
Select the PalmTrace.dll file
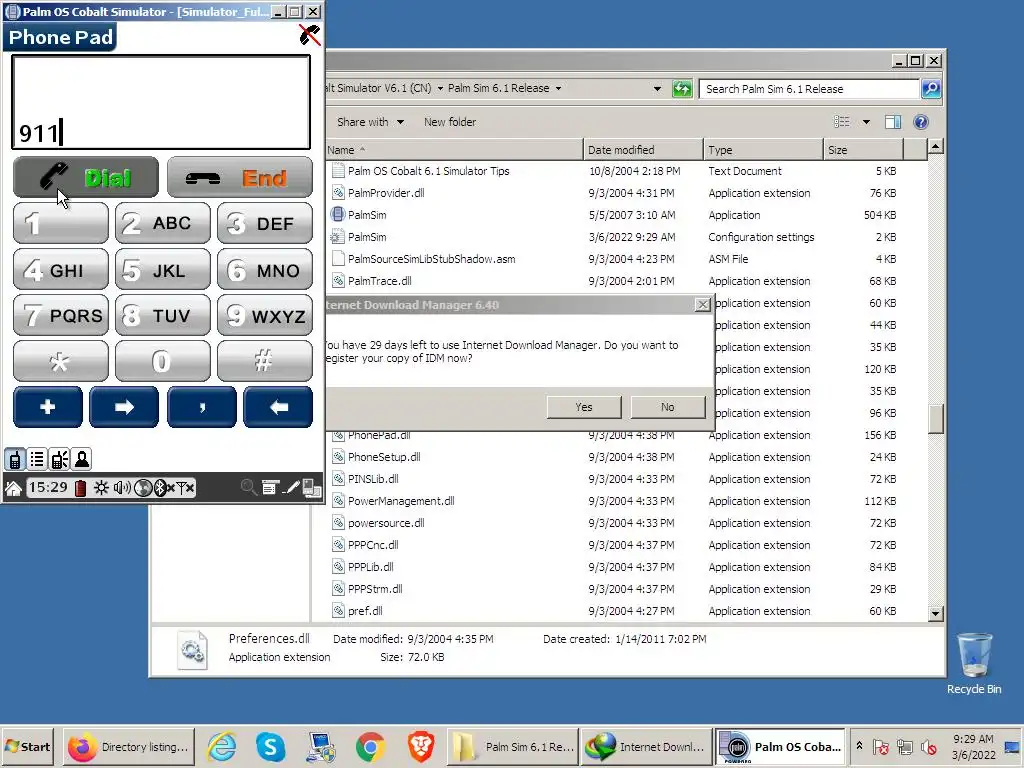[x=379, y=281]
